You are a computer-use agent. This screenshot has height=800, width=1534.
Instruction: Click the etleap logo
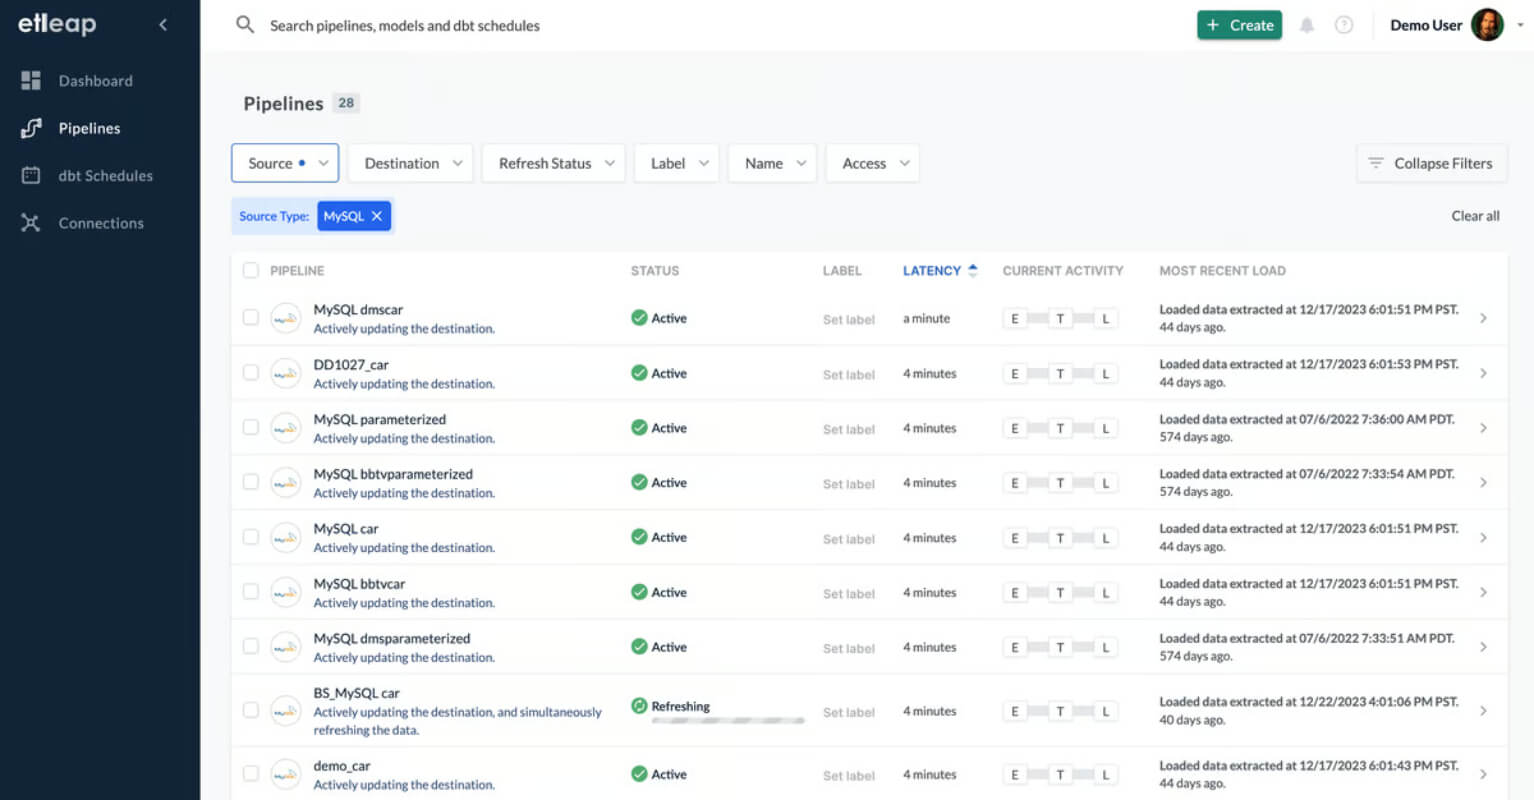point(57,24)
